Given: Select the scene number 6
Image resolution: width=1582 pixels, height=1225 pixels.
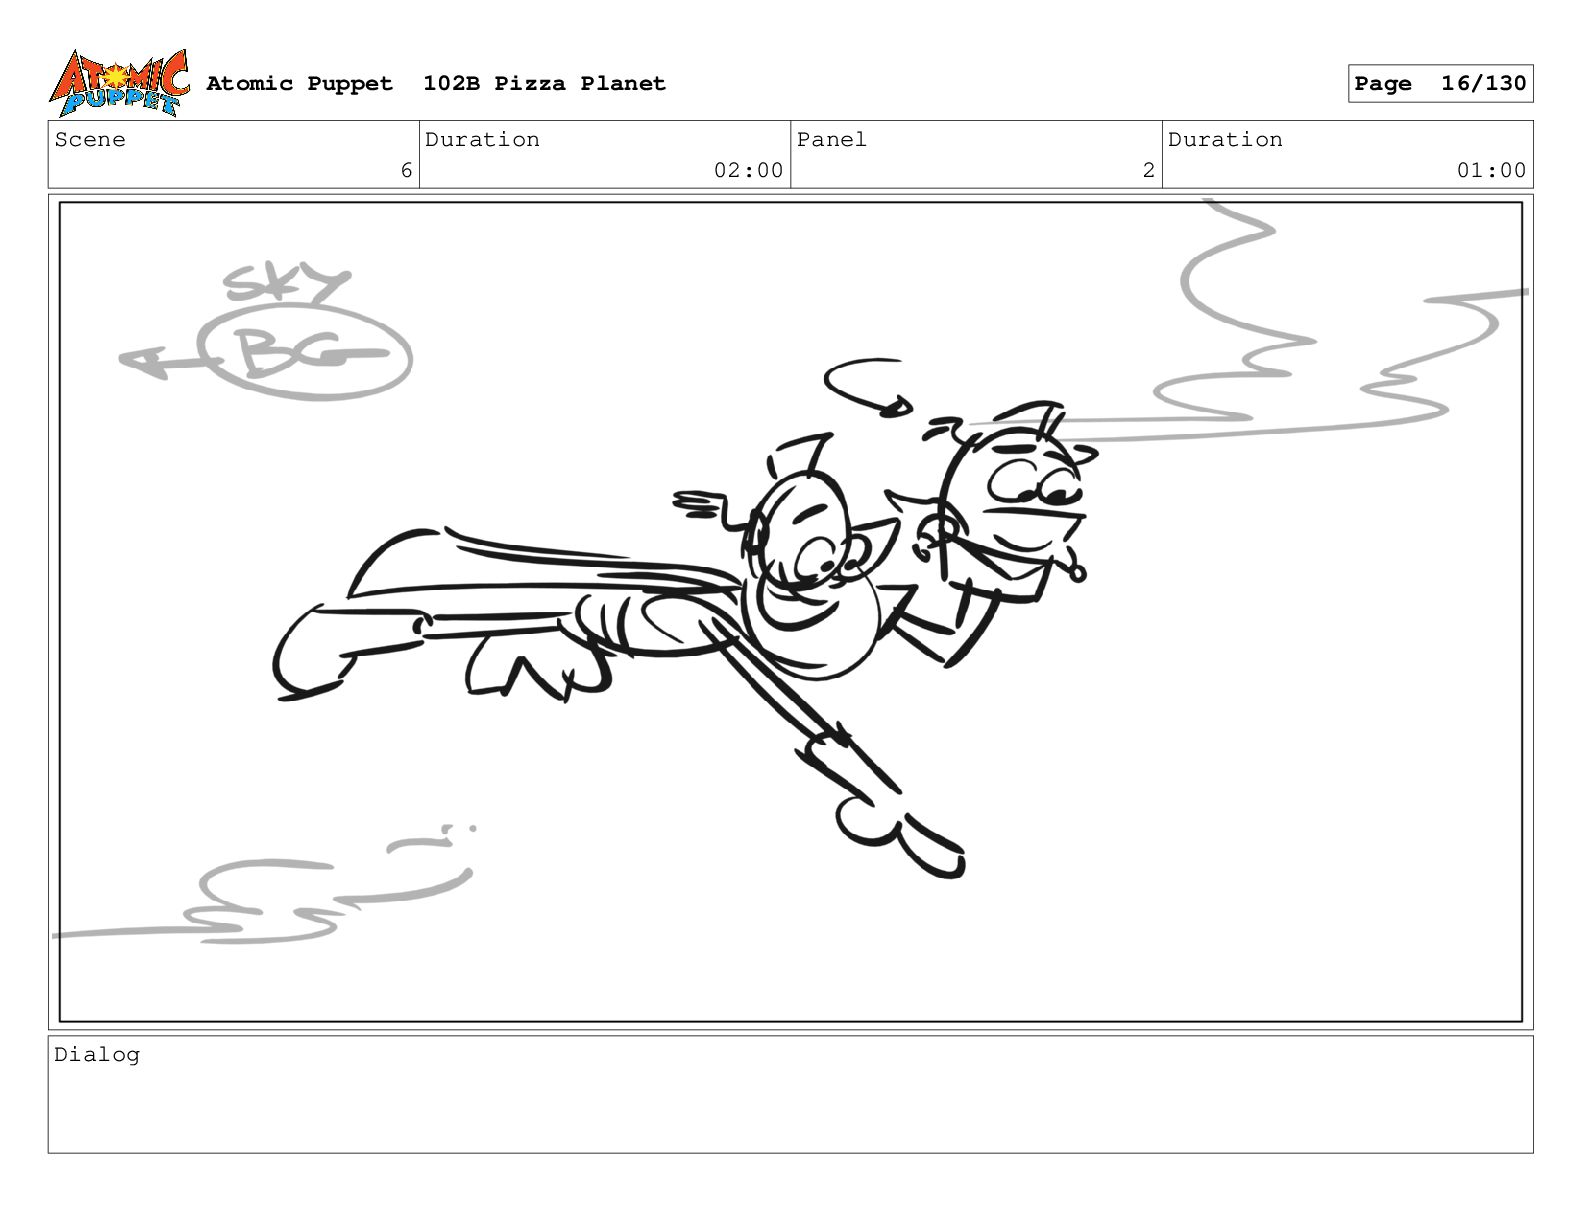Looking at the screenshot, I should 406,170.
